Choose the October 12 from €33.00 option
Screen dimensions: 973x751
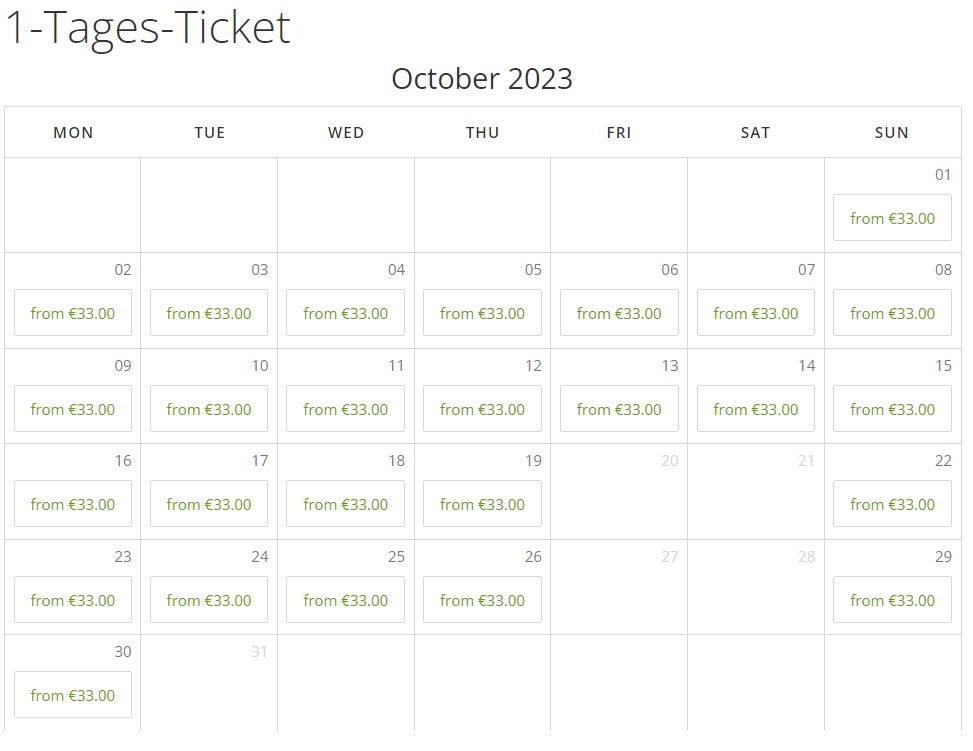click(482, 409)
